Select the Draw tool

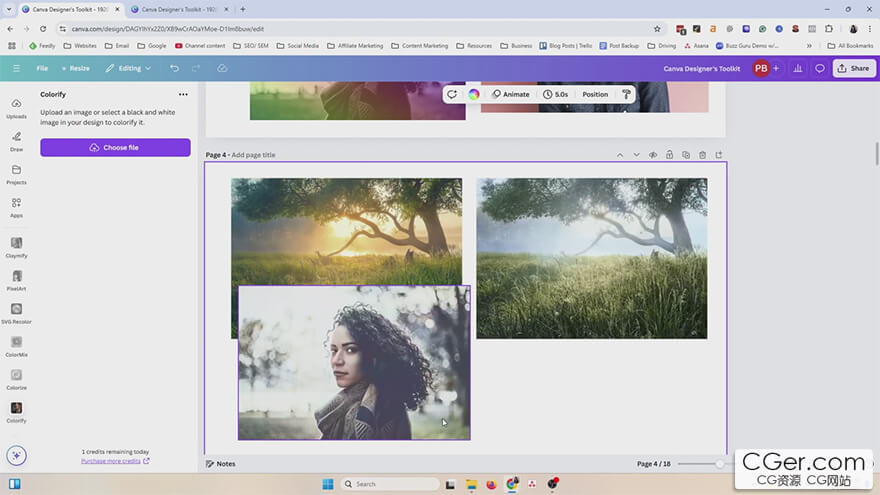click(16, 140)
